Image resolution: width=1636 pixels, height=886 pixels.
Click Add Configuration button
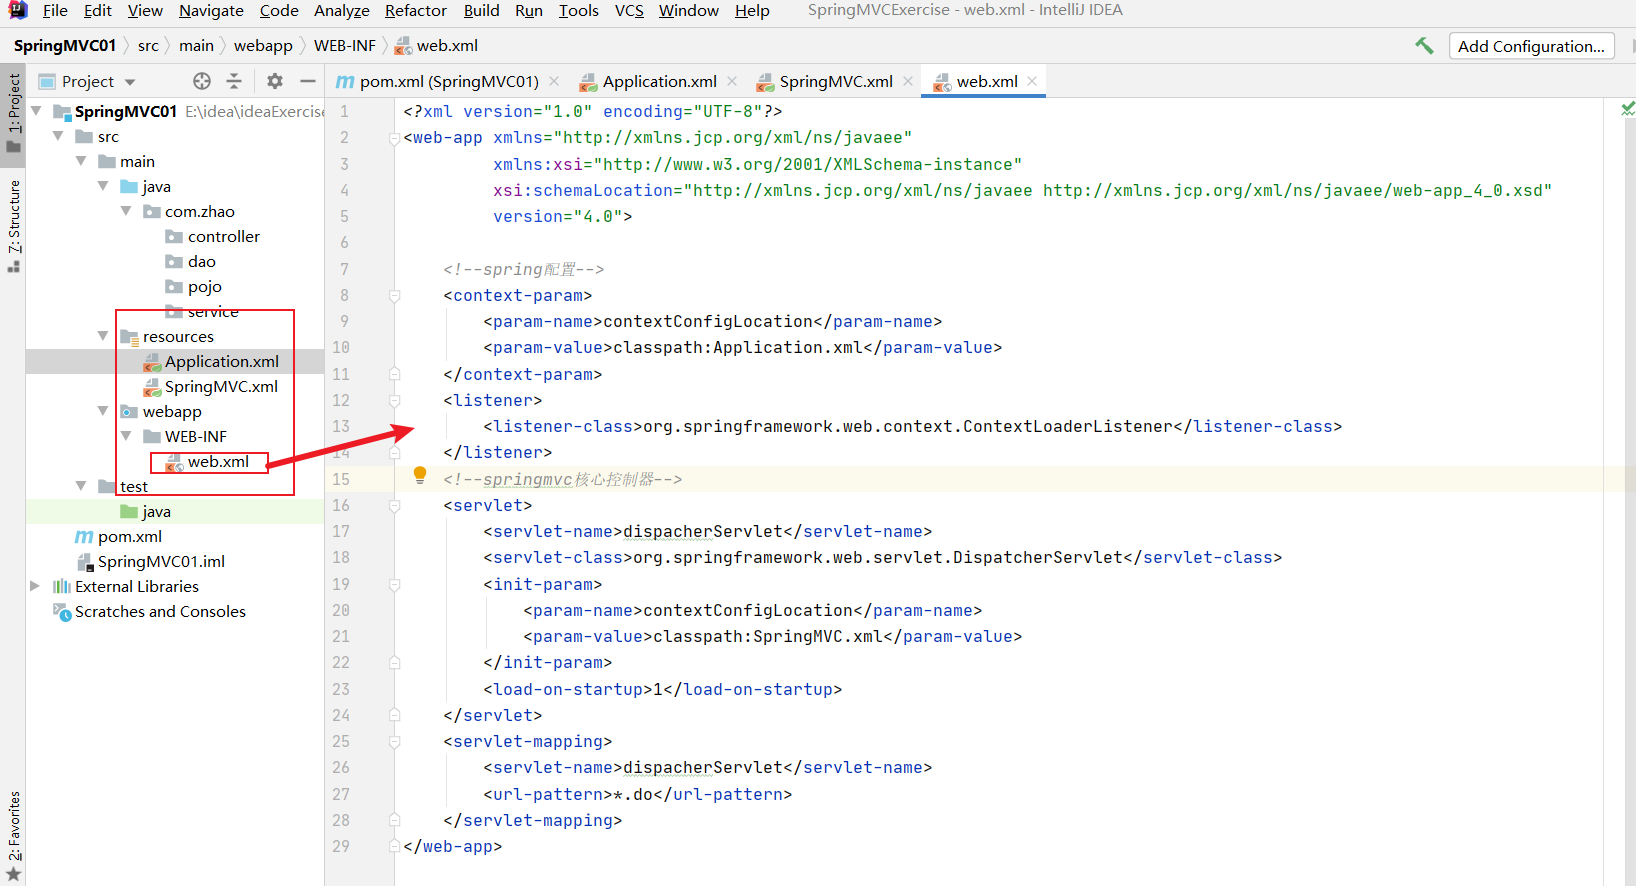coord(1531,46)
